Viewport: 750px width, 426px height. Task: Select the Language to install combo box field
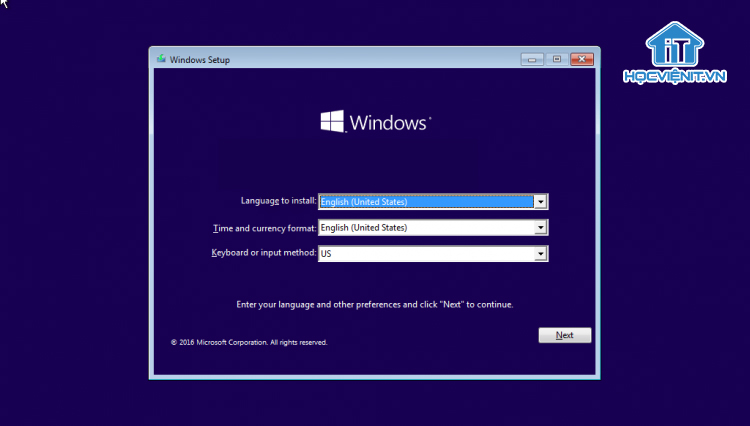point(433,202)
